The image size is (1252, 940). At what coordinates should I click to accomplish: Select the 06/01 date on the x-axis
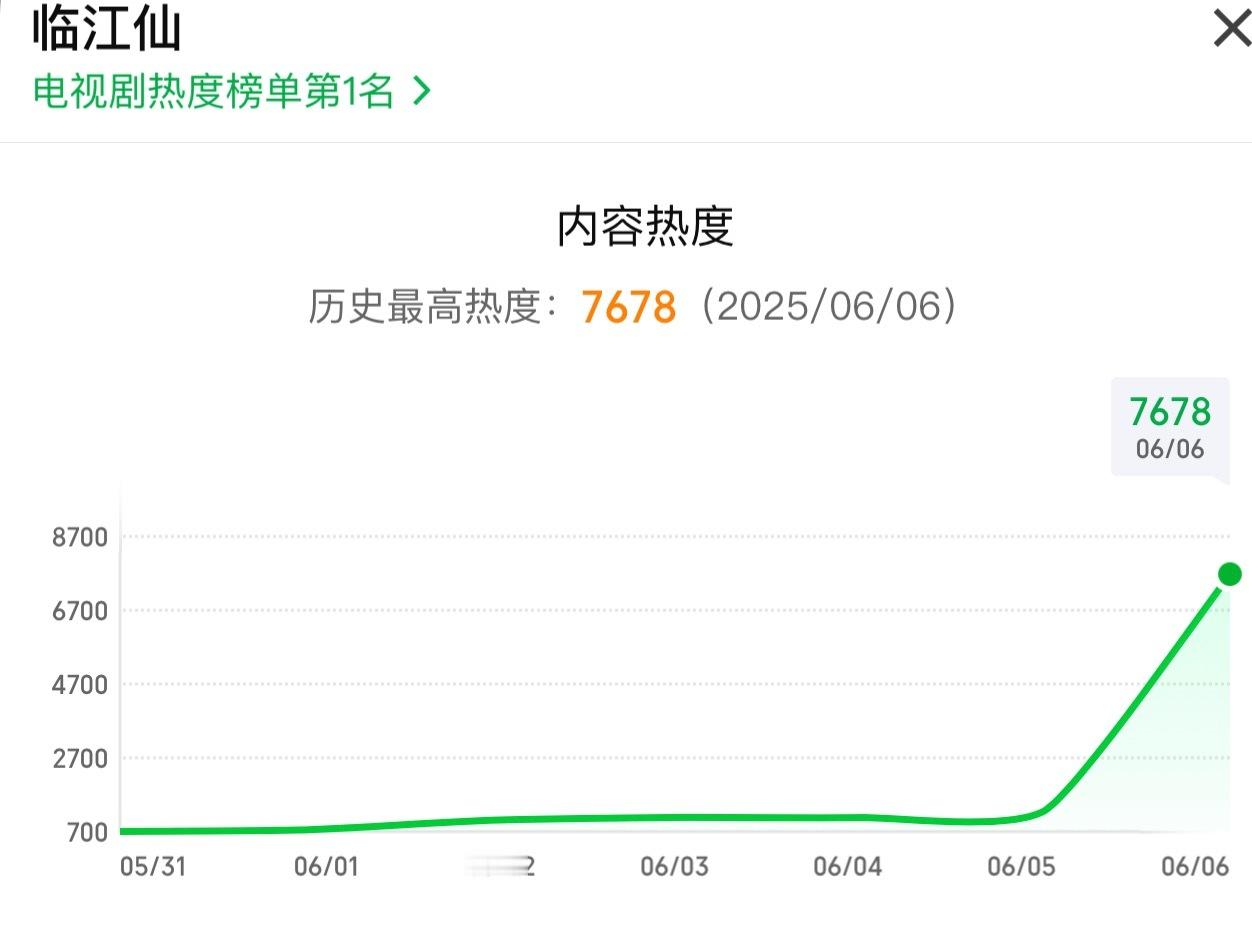point(328,866)
